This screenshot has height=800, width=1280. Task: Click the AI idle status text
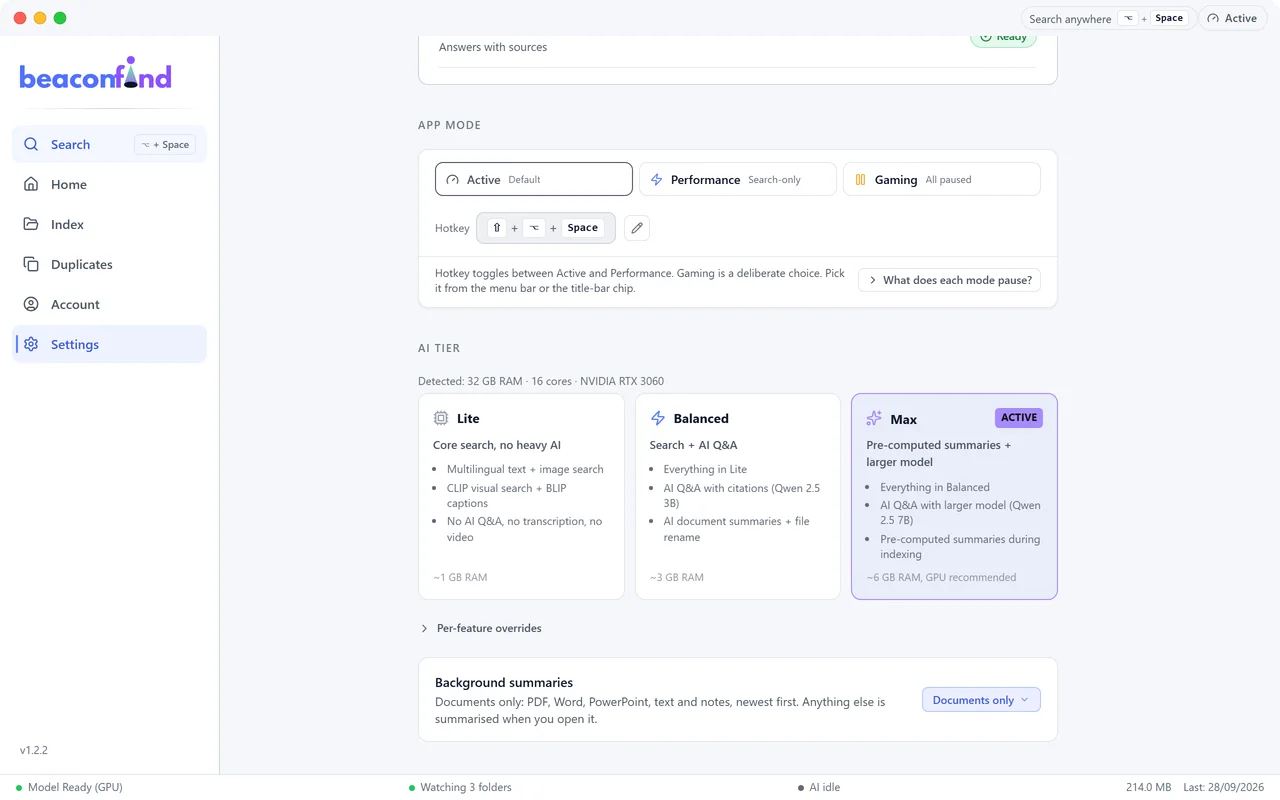pos(825,788)
